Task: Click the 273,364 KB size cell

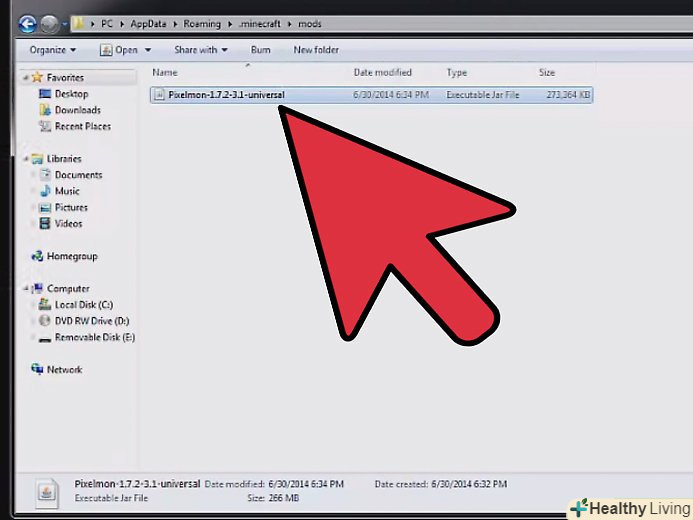Action: click(x=568, y=95)
